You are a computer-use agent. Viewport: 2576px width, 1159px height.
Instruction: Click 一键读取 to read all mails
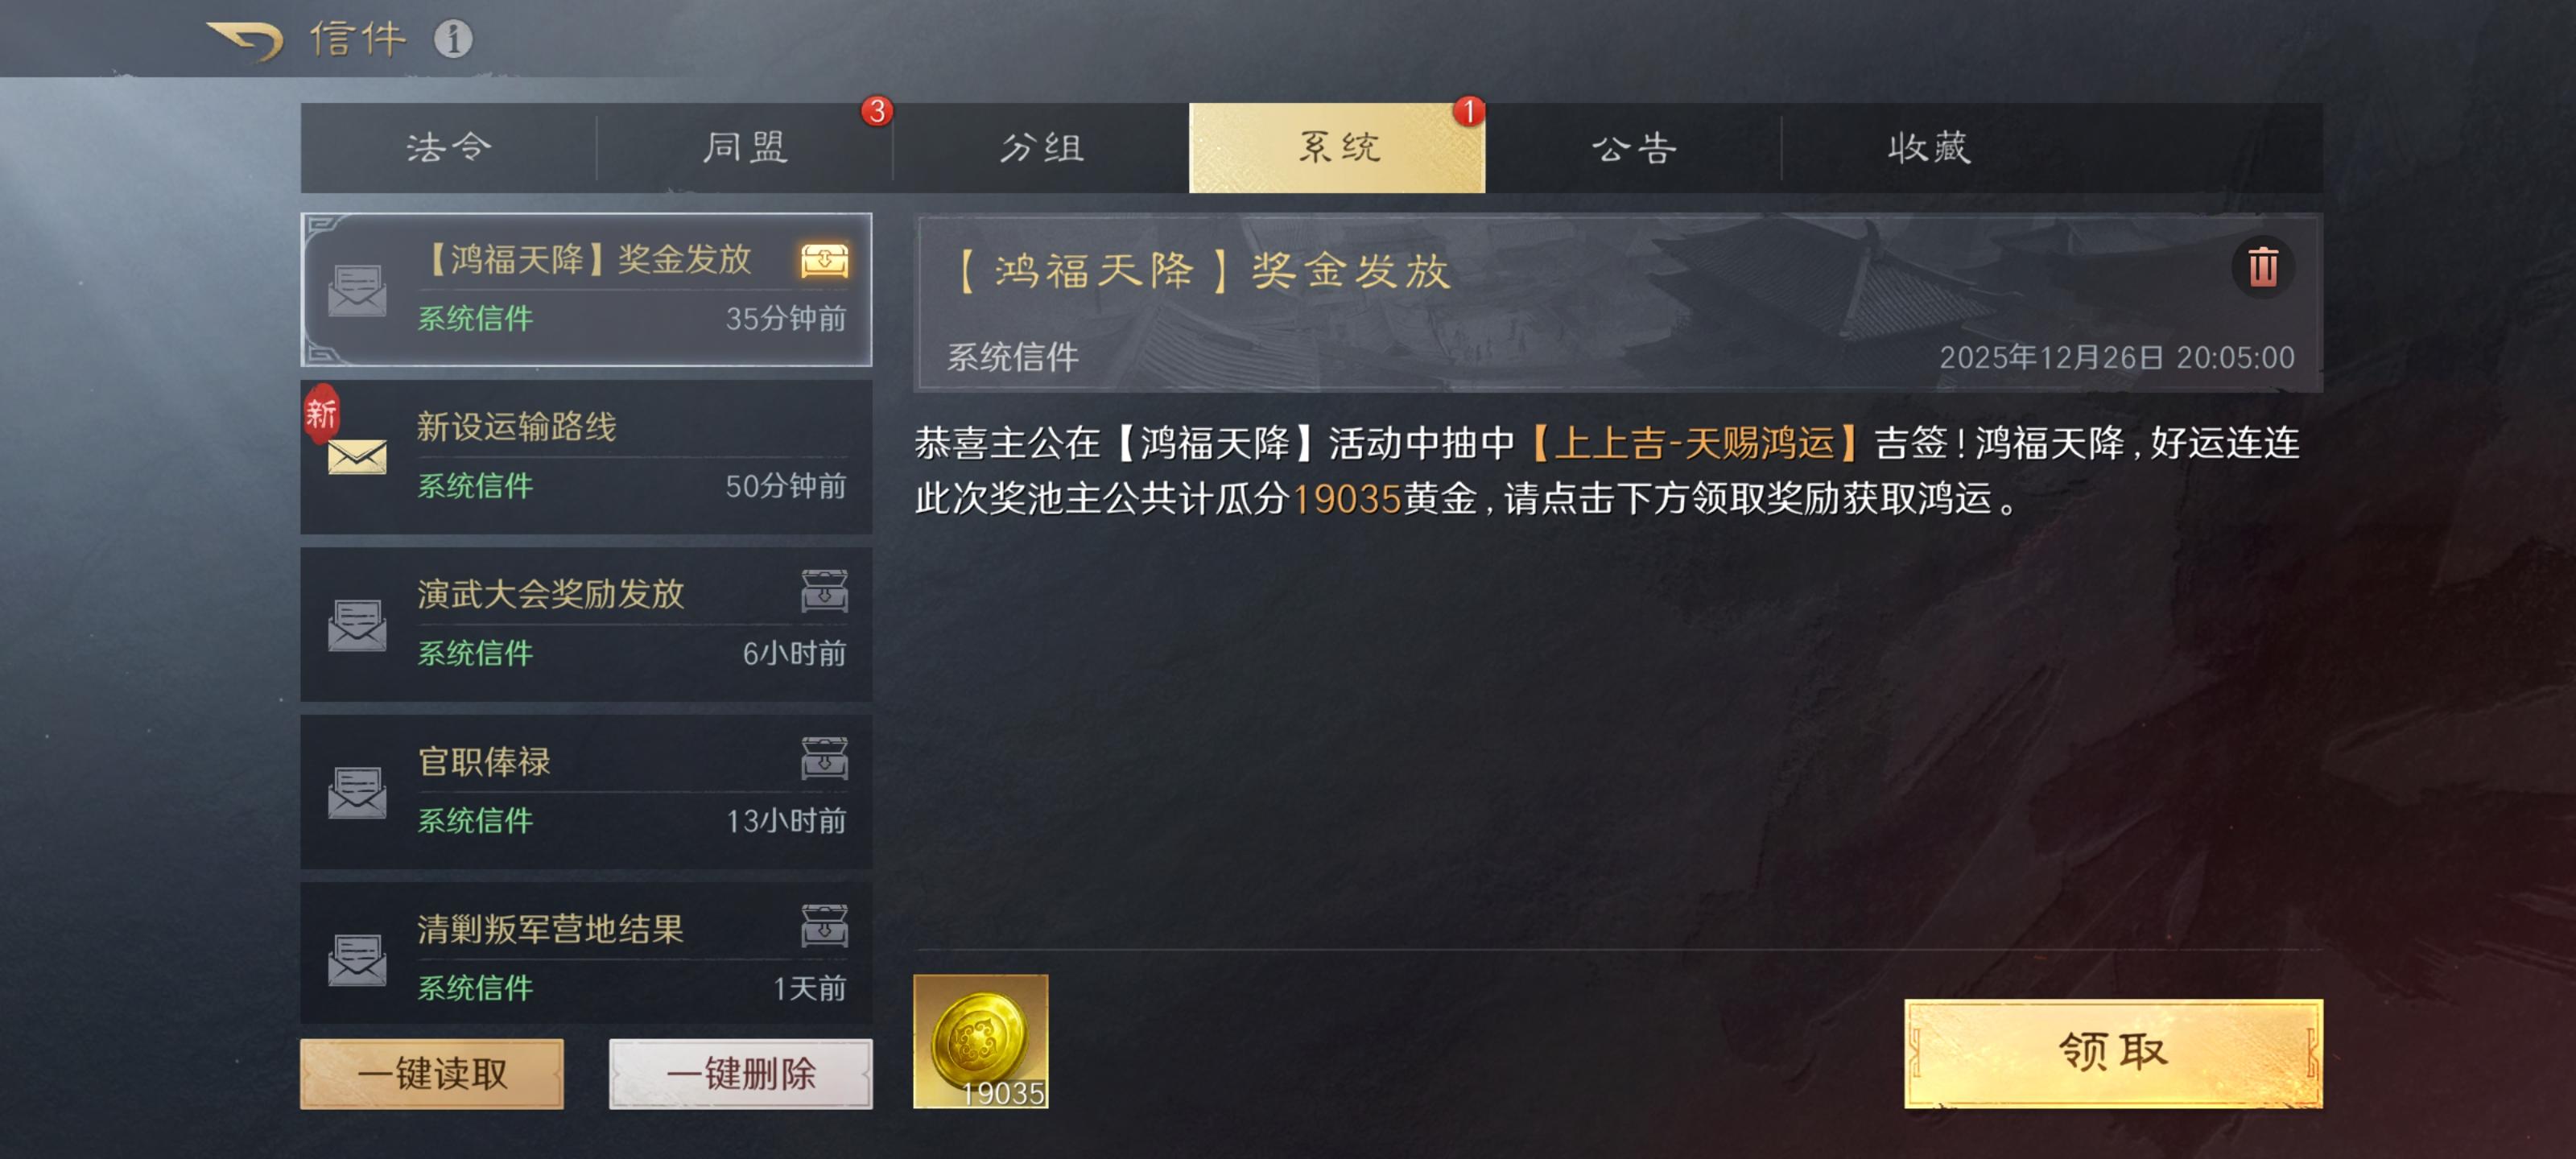tap(432, 1073)
